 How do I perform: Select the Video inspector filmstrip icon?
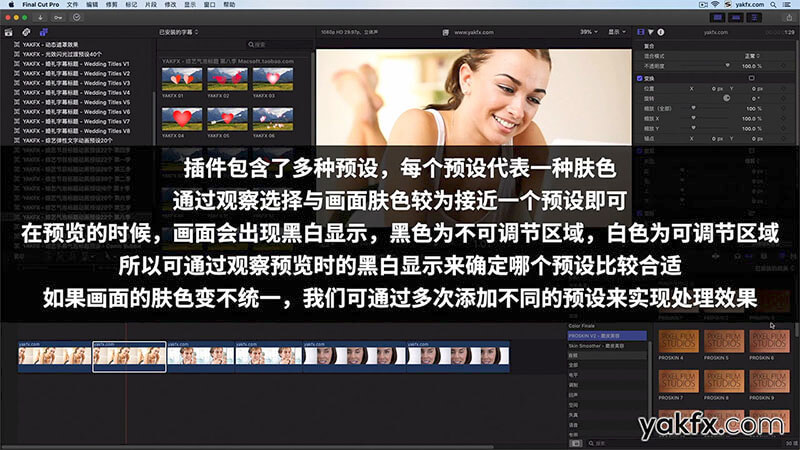(641, 32)
